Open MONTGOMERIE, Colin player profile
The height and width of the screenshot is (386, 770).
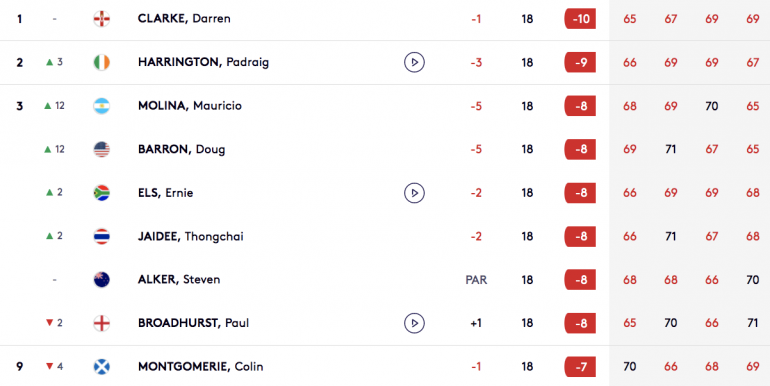[200, 367]
